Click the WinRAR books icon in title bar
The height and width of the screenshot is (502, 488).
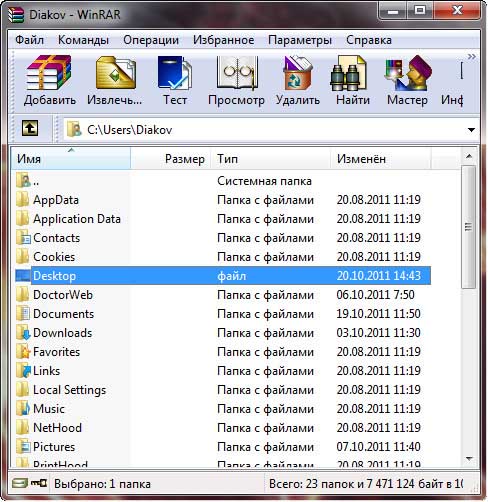pos(16,14)
